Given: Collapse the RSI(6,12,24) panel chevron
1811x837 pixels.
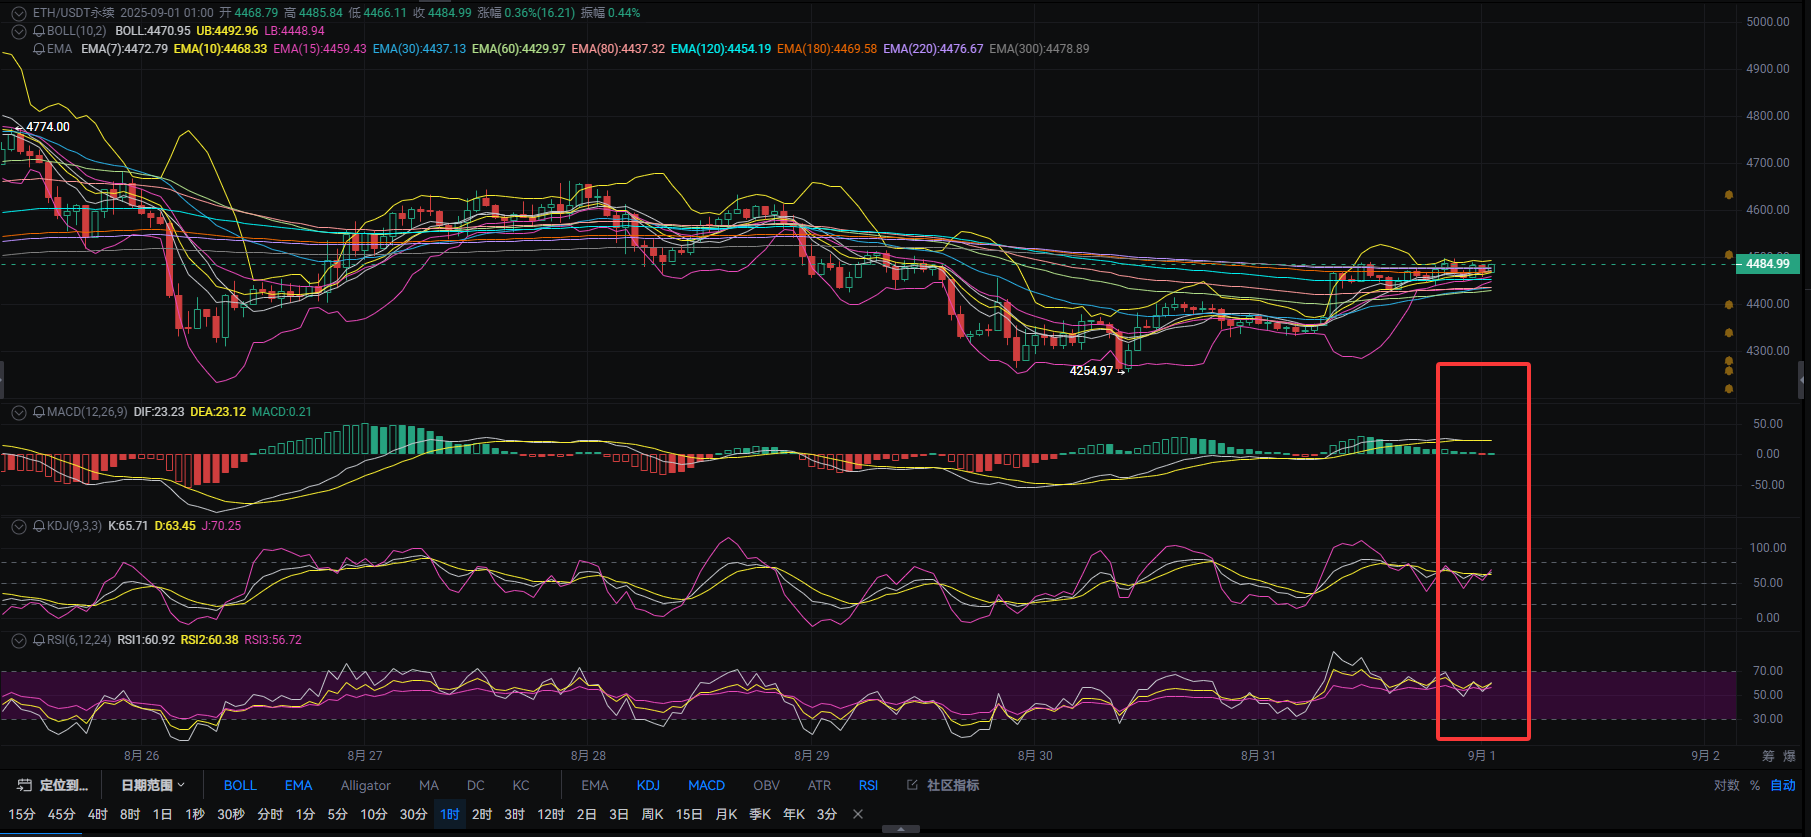Looking at the screenshot, I should [x=19, y=640].
